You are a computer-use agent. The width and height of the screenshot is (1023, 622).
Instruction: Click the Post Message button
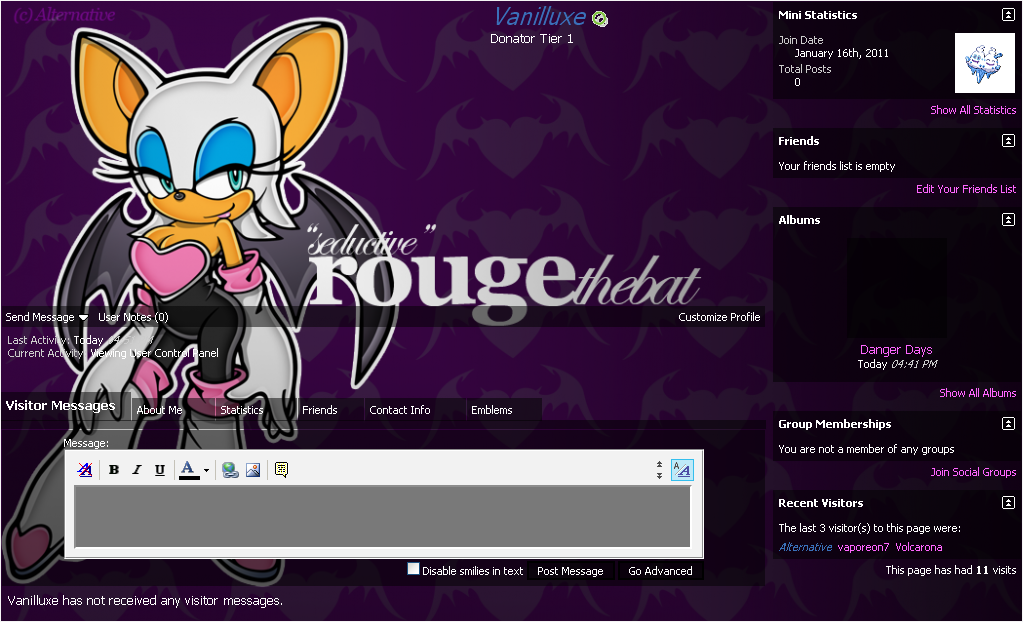point(570,571)
